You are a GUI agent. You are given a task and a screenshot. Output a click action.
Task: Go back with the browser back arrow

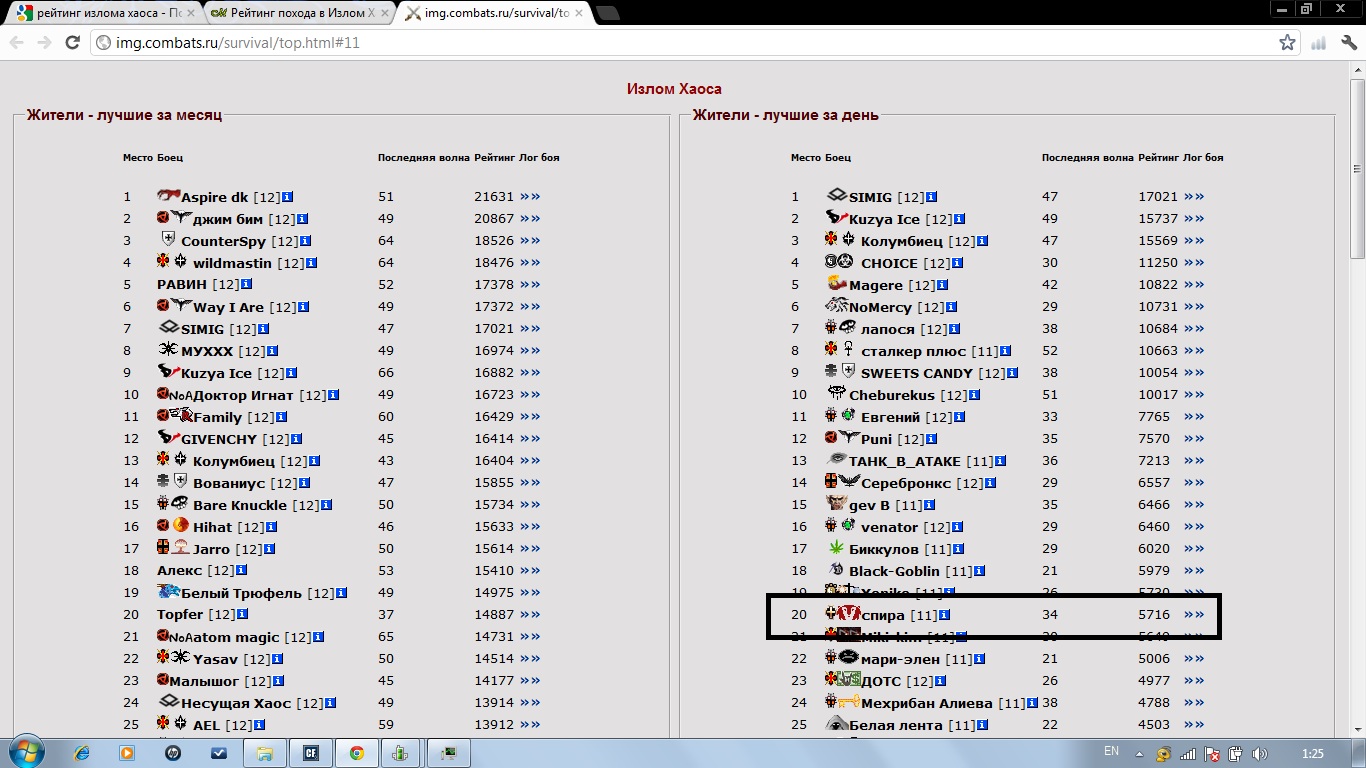click(16, 43)
